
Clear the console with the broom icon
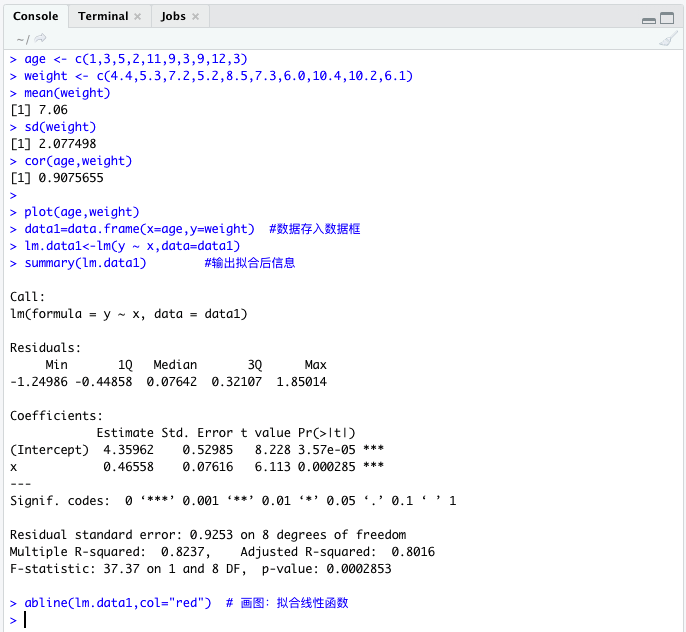(x=668, y=38)
